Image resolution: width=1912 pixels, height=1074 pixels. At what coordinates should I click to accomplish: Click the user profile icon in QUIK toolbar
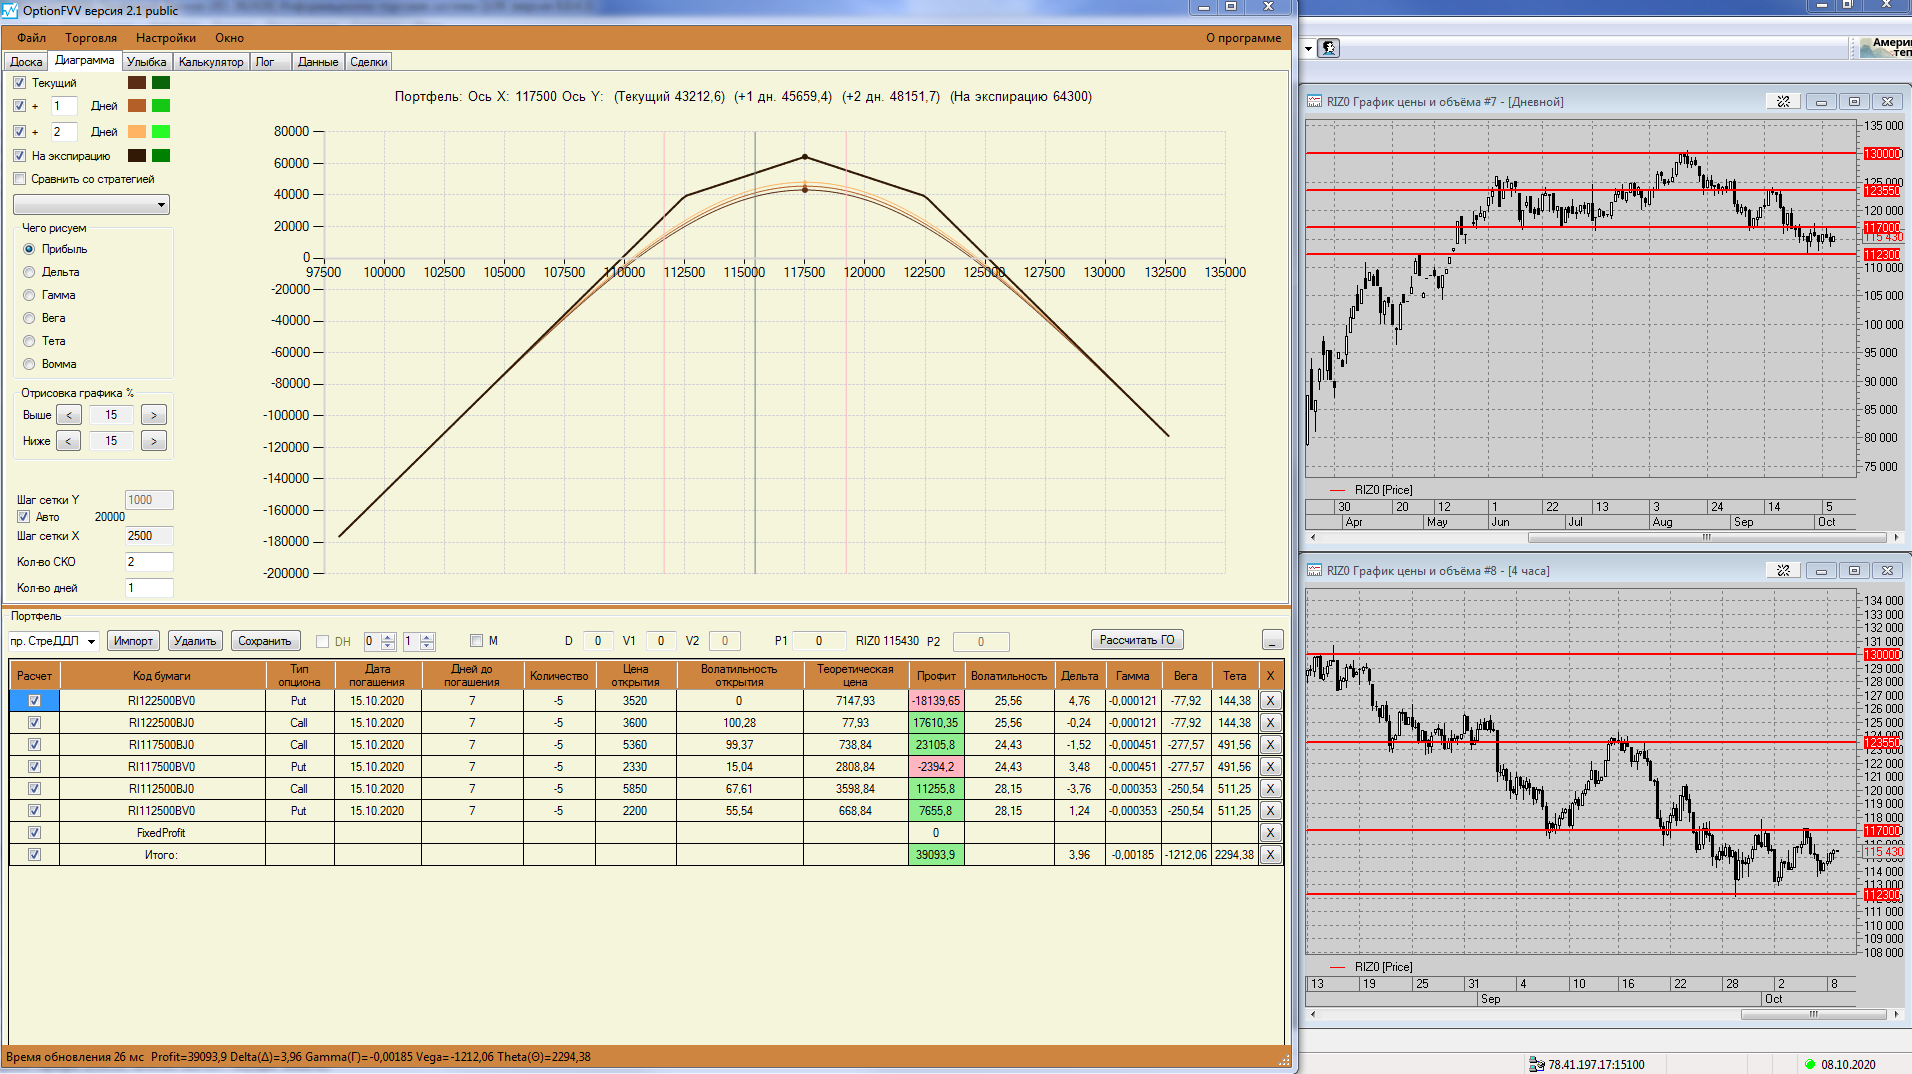pyautogui.click(x=1329, y=48)
